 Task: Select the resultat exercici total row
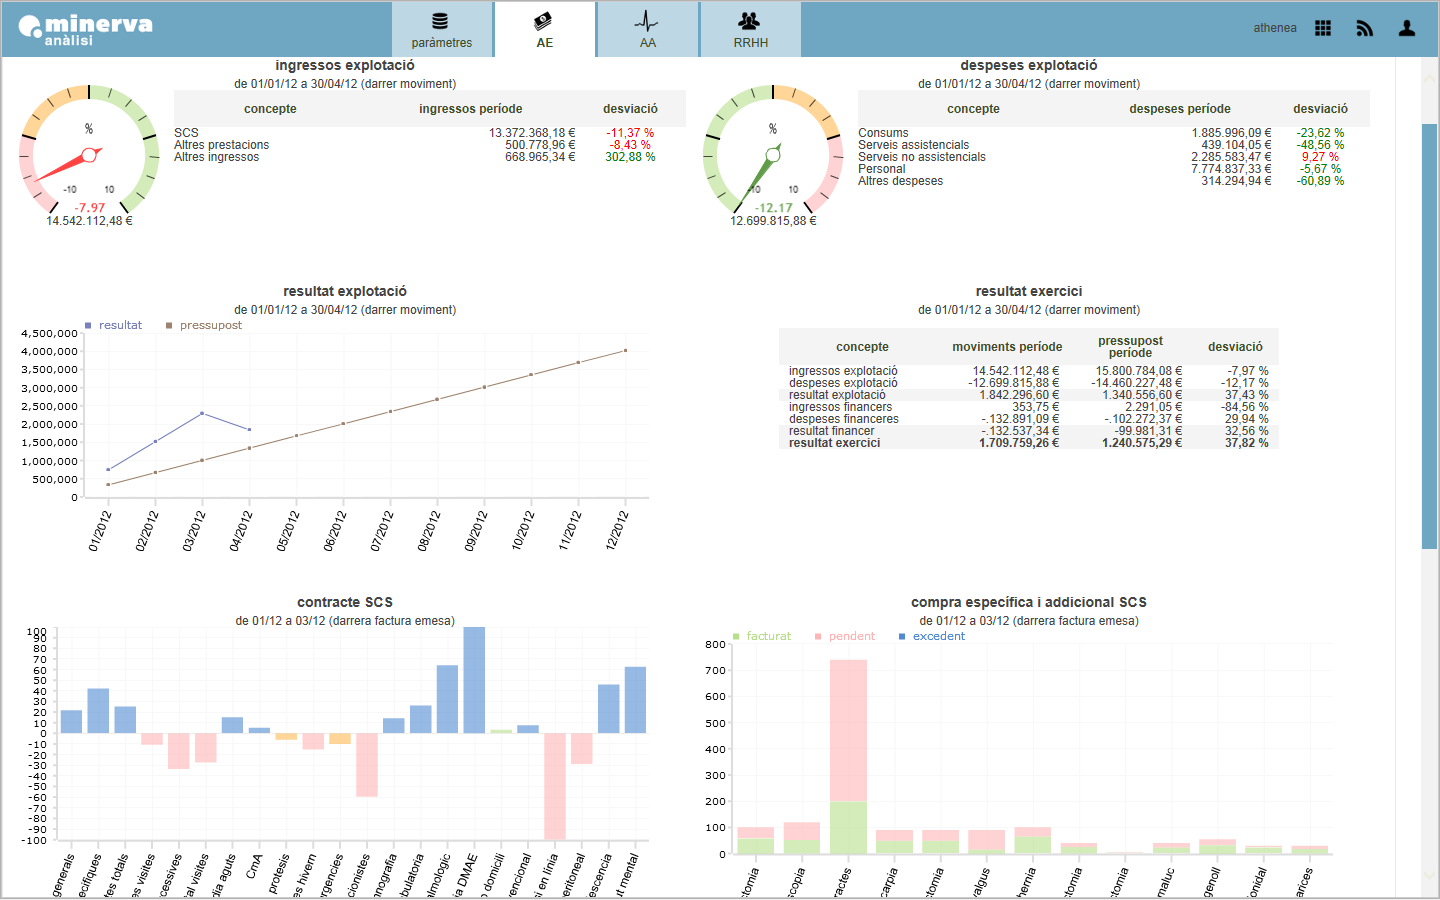(1028, 443)
